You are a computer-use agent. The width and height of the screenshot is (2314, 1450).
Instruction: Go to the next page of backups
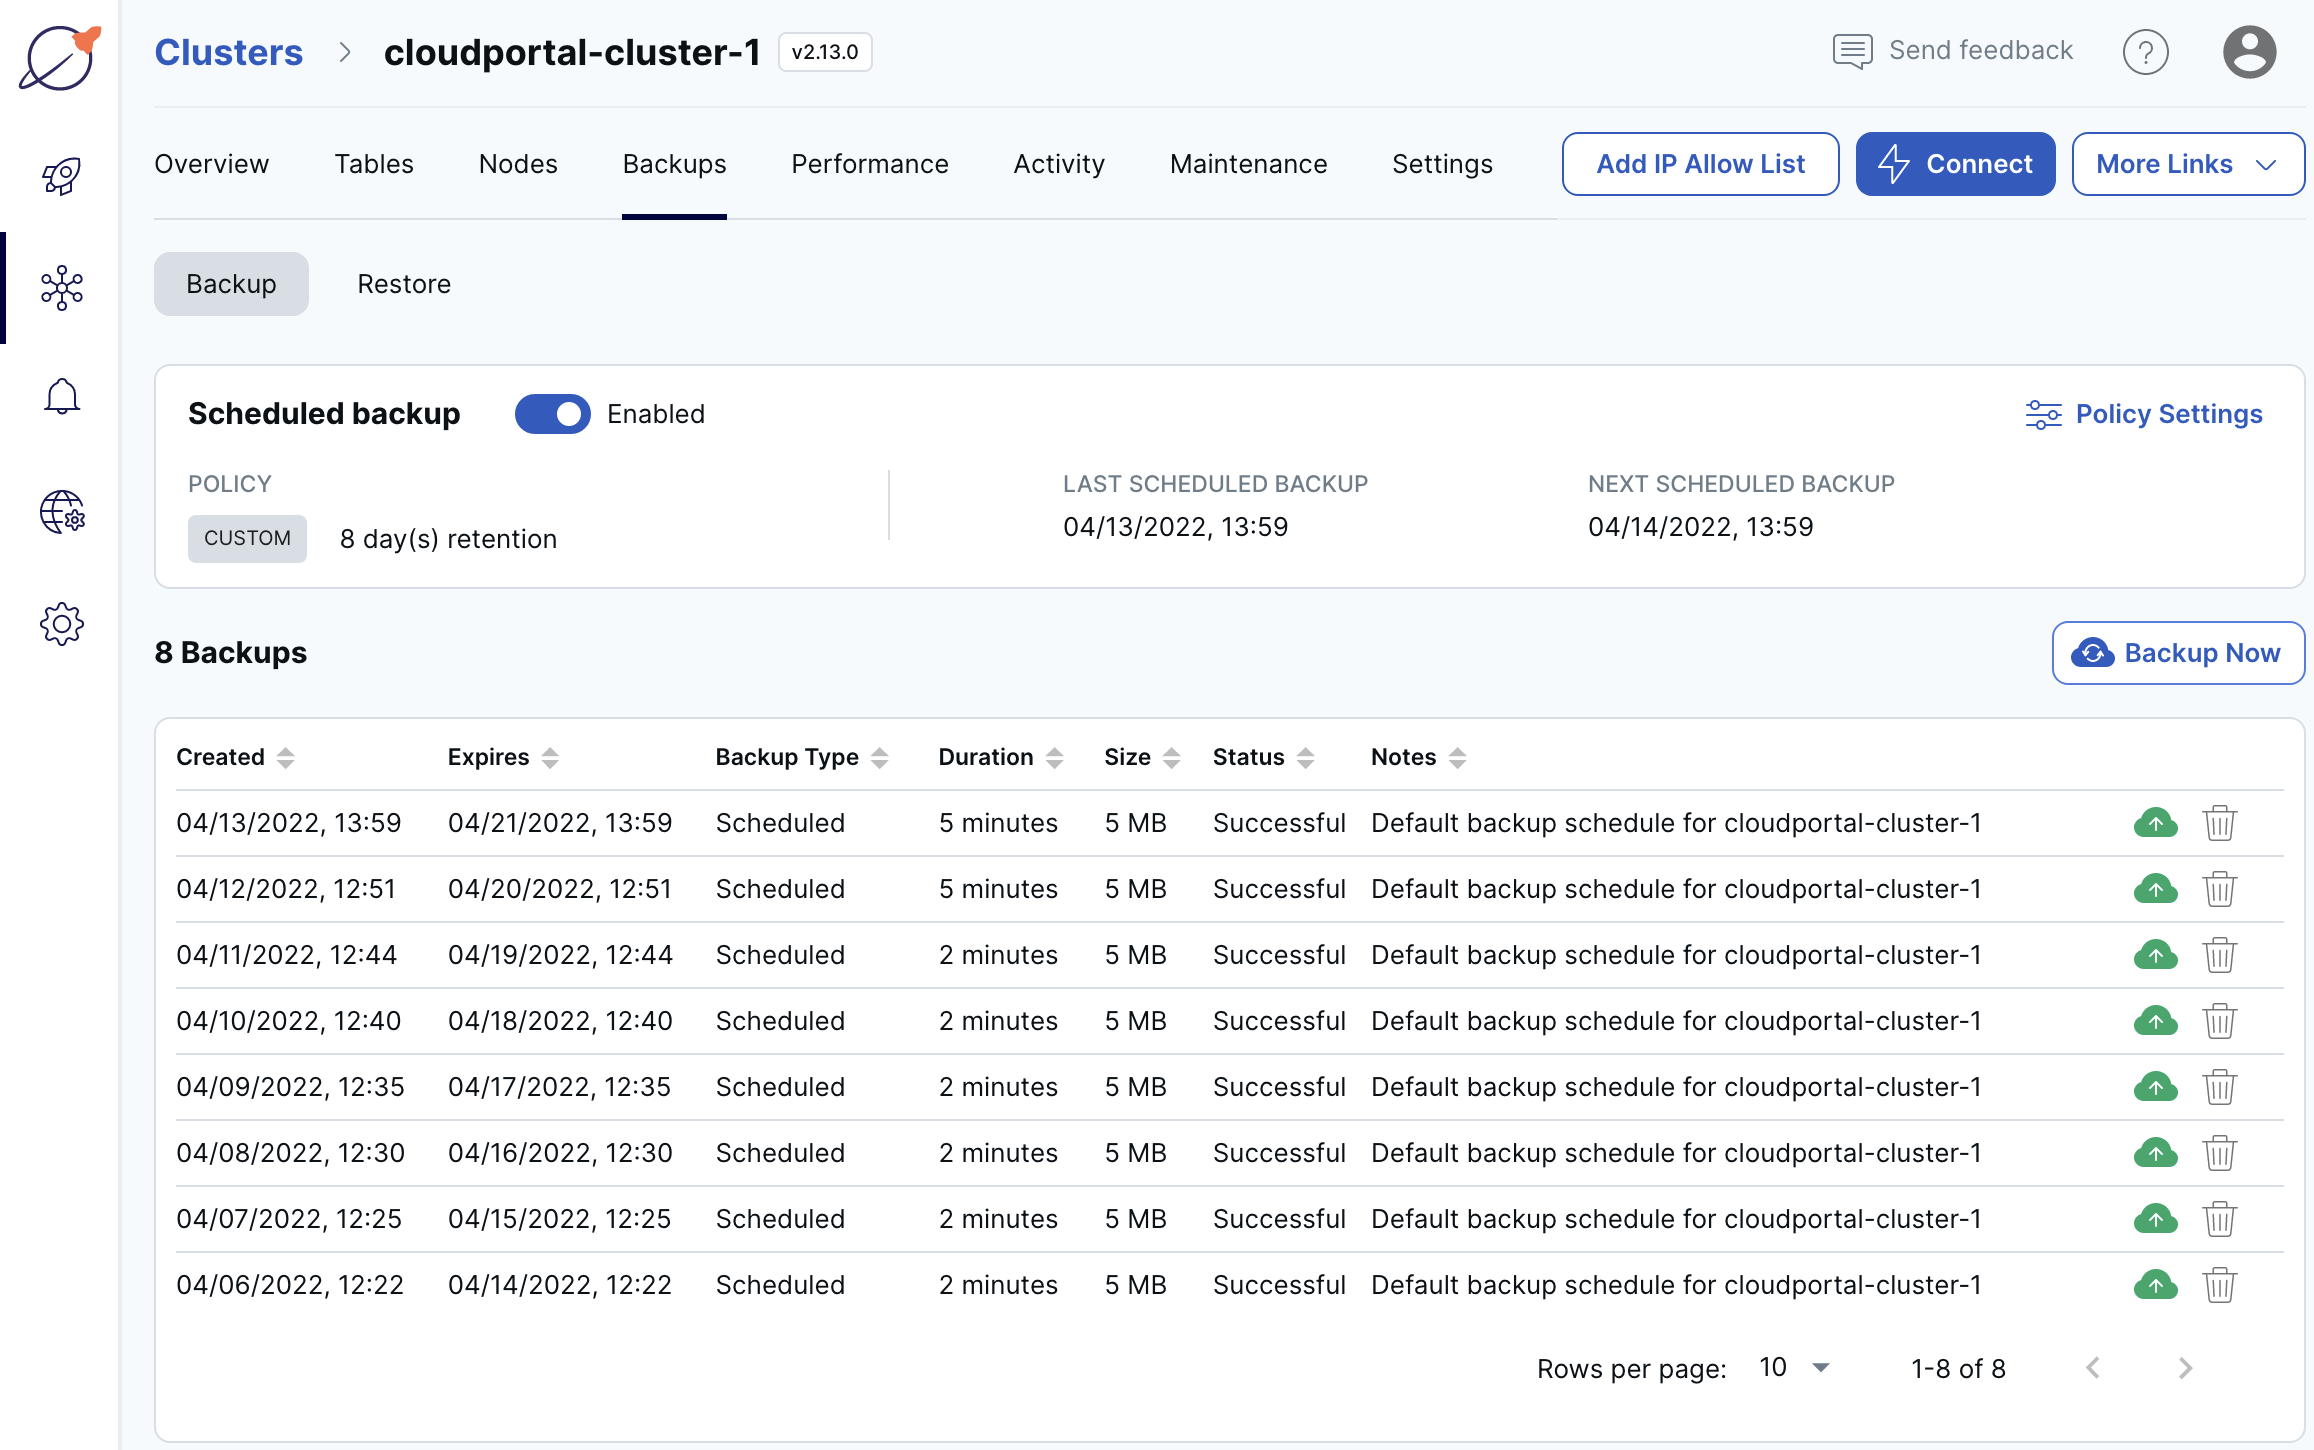tap(2184, 1367)
